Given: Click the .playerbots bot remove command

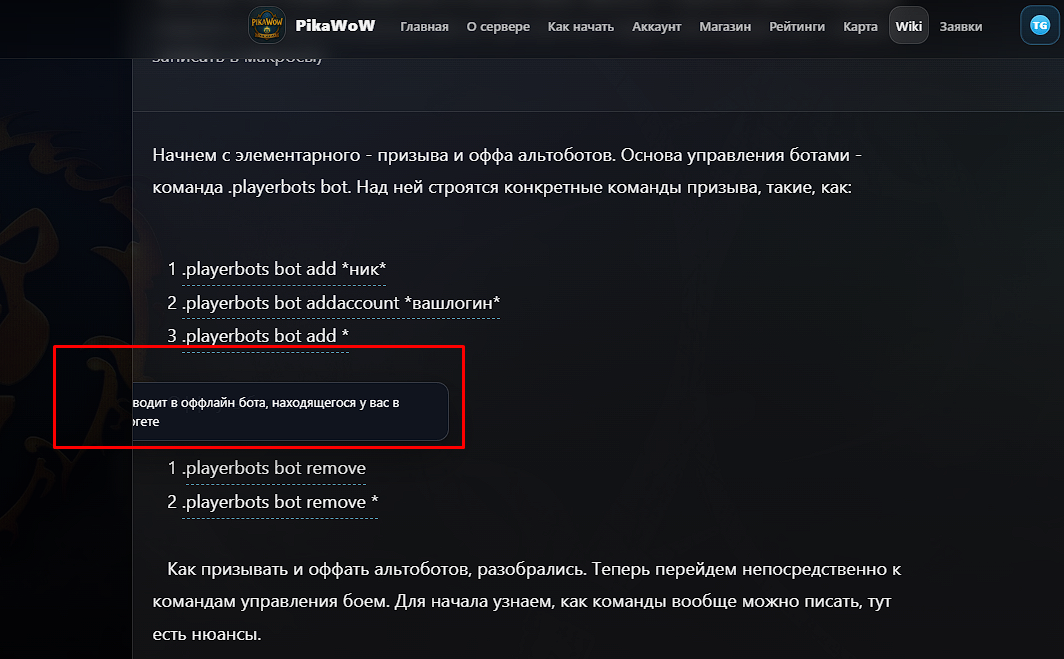Looking at the screenshot, I should tap(276, 468).
